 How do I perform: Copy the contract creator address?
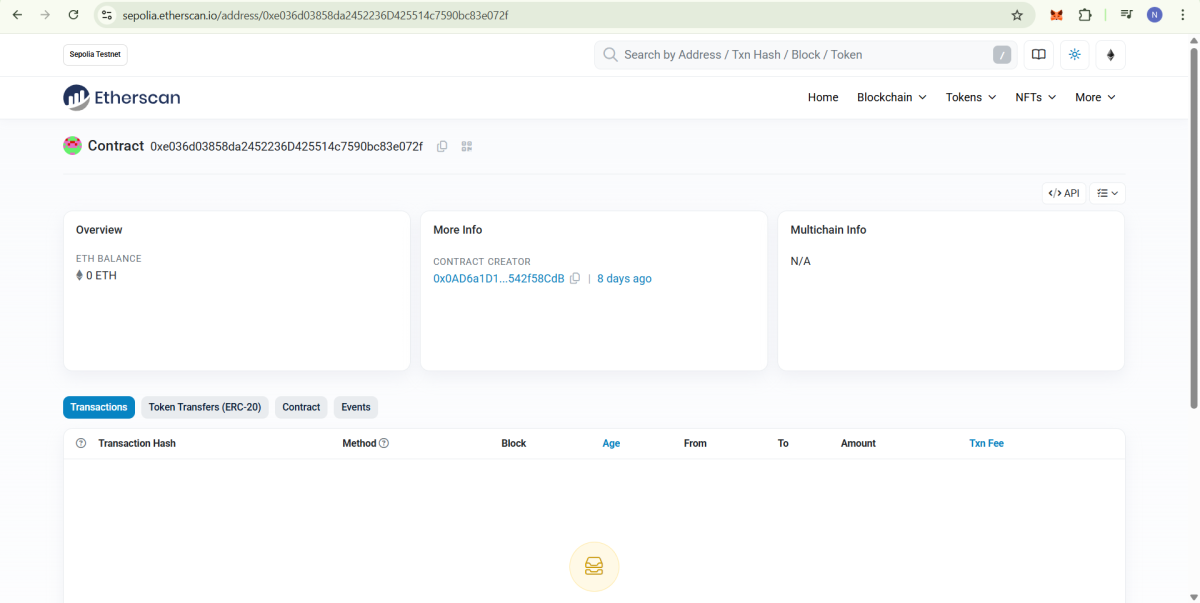coord(575,279)
